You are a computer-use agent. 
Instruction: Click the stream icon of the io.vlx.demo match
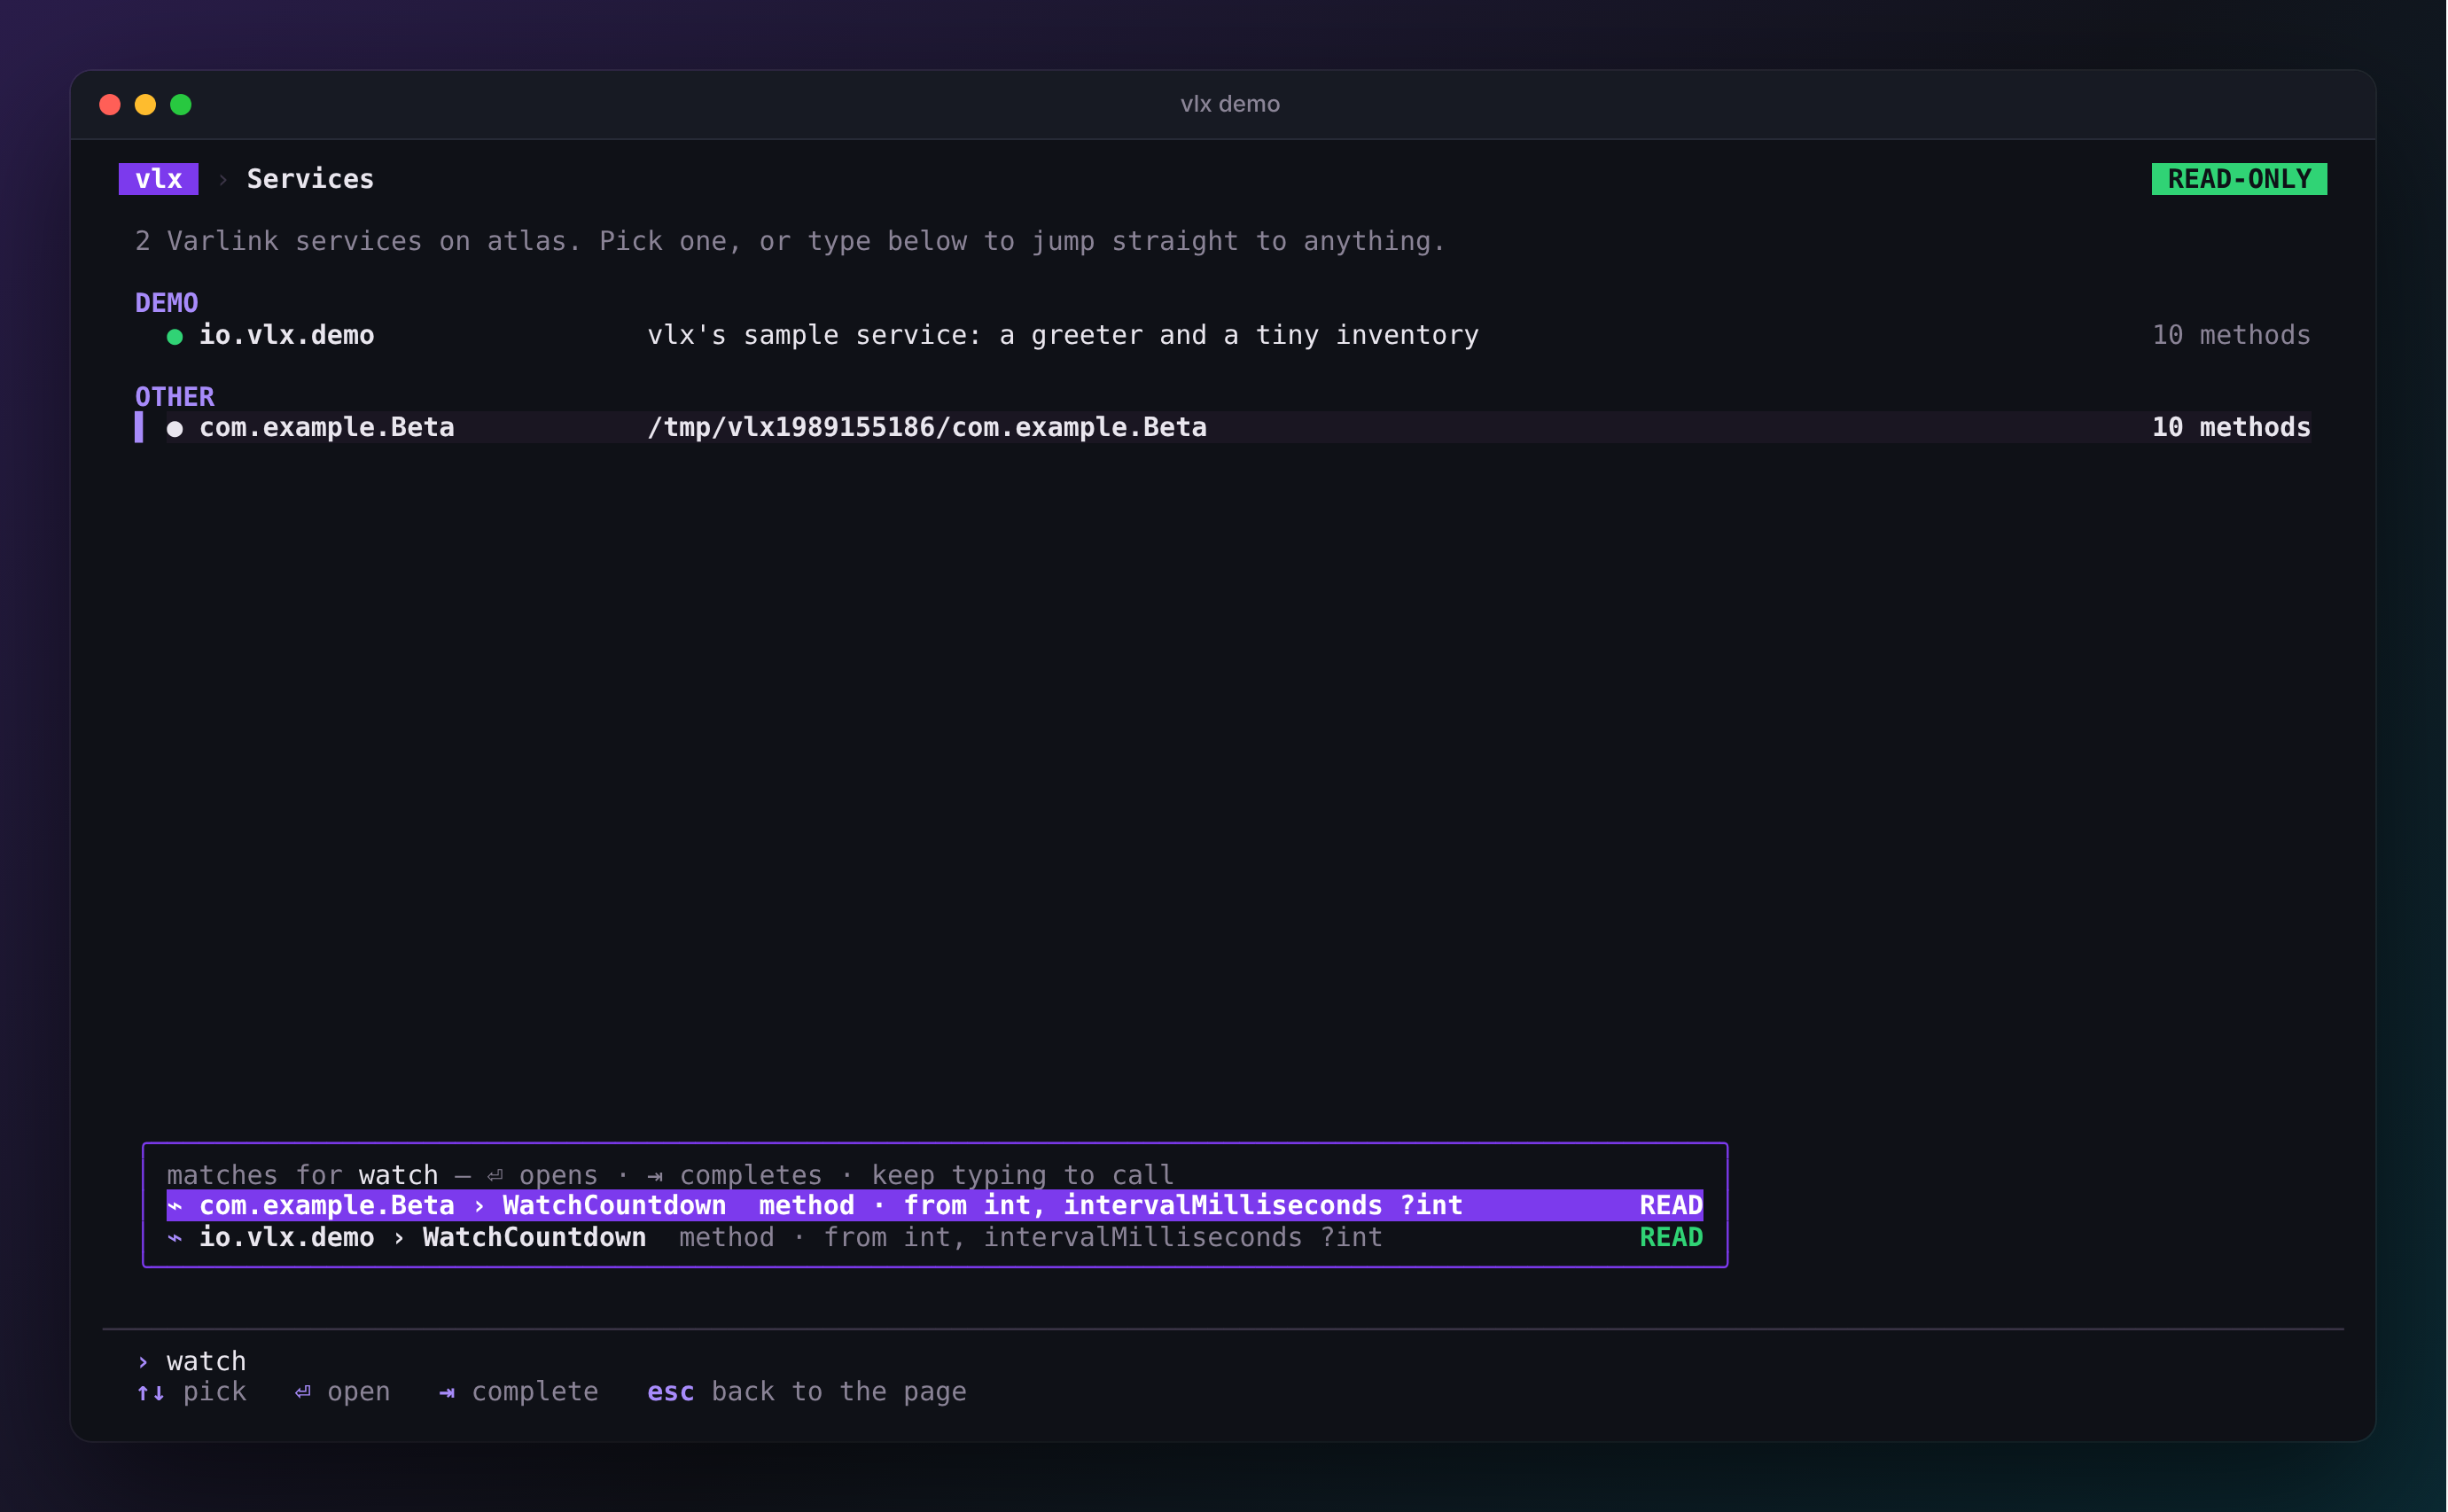pyautogui.click(x=175, y=1238)
